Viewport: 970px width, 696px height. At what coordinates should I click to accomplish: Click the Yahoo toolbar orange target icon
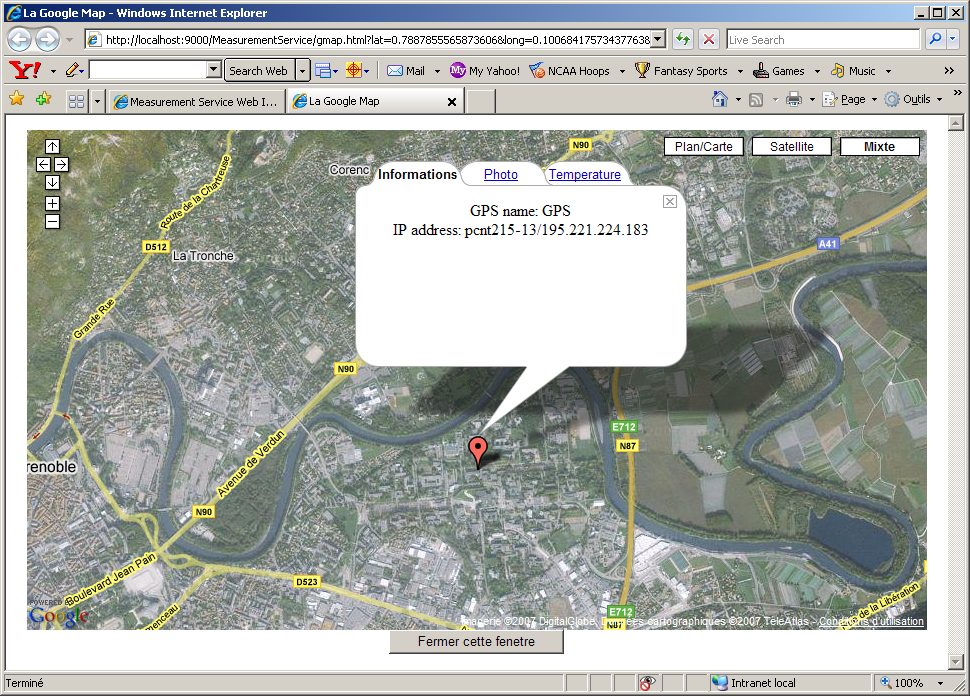(x=354, y=71)
